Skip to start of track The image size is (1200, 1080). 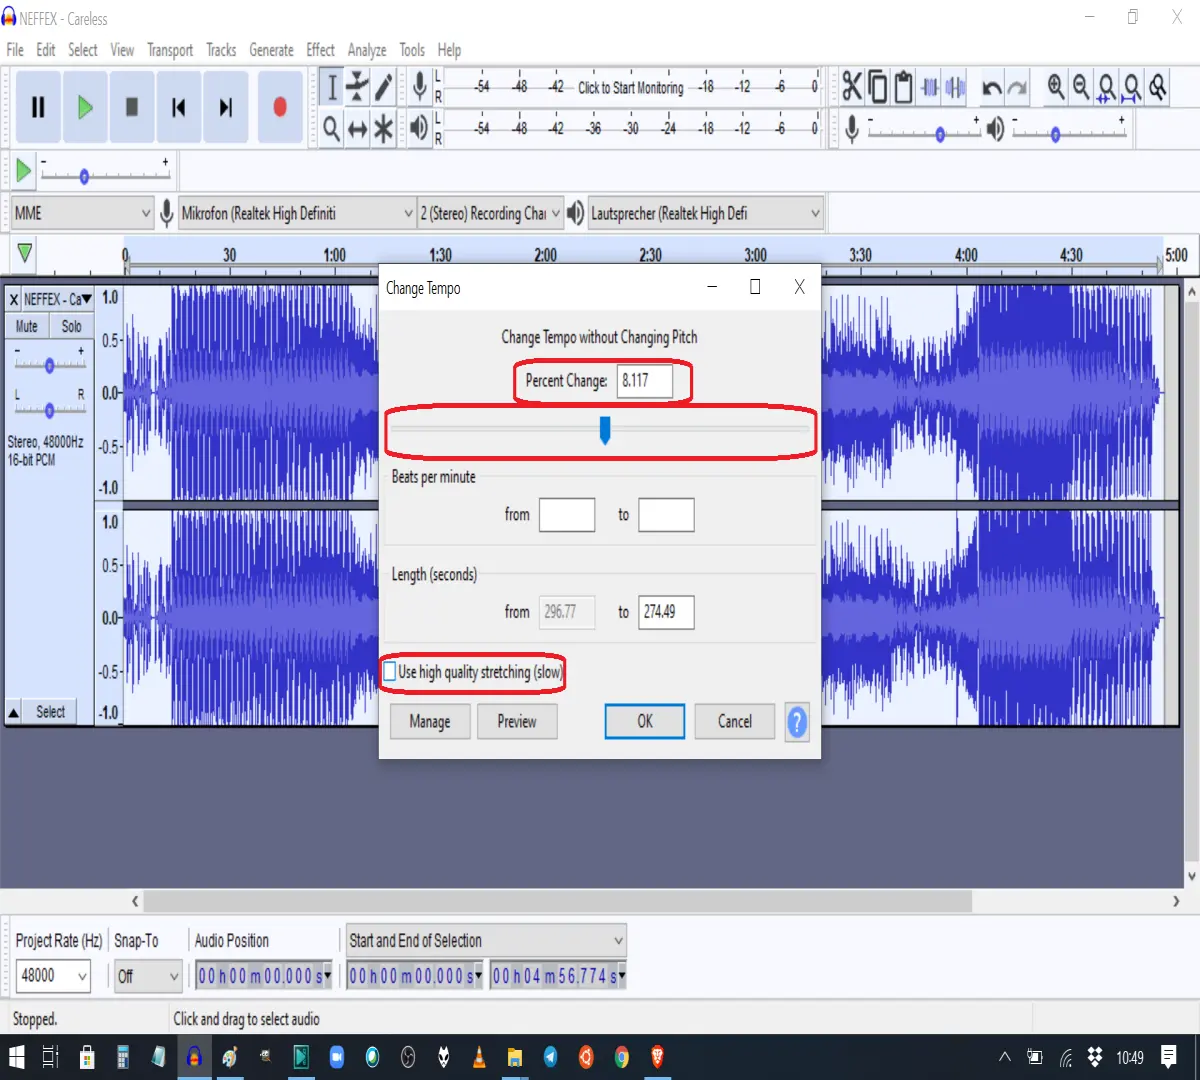(179, 107)
